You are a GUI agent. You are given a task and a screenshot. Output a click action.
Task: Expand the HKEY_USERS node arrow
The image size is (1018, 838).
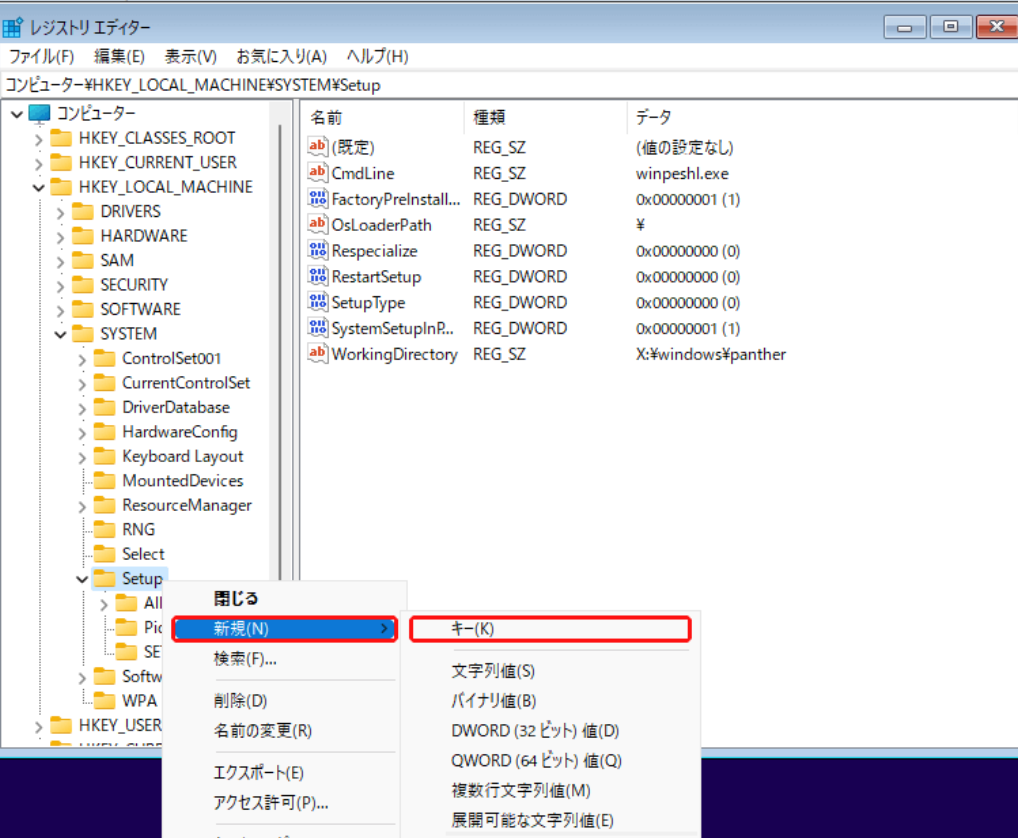click(x=38, y=726)
